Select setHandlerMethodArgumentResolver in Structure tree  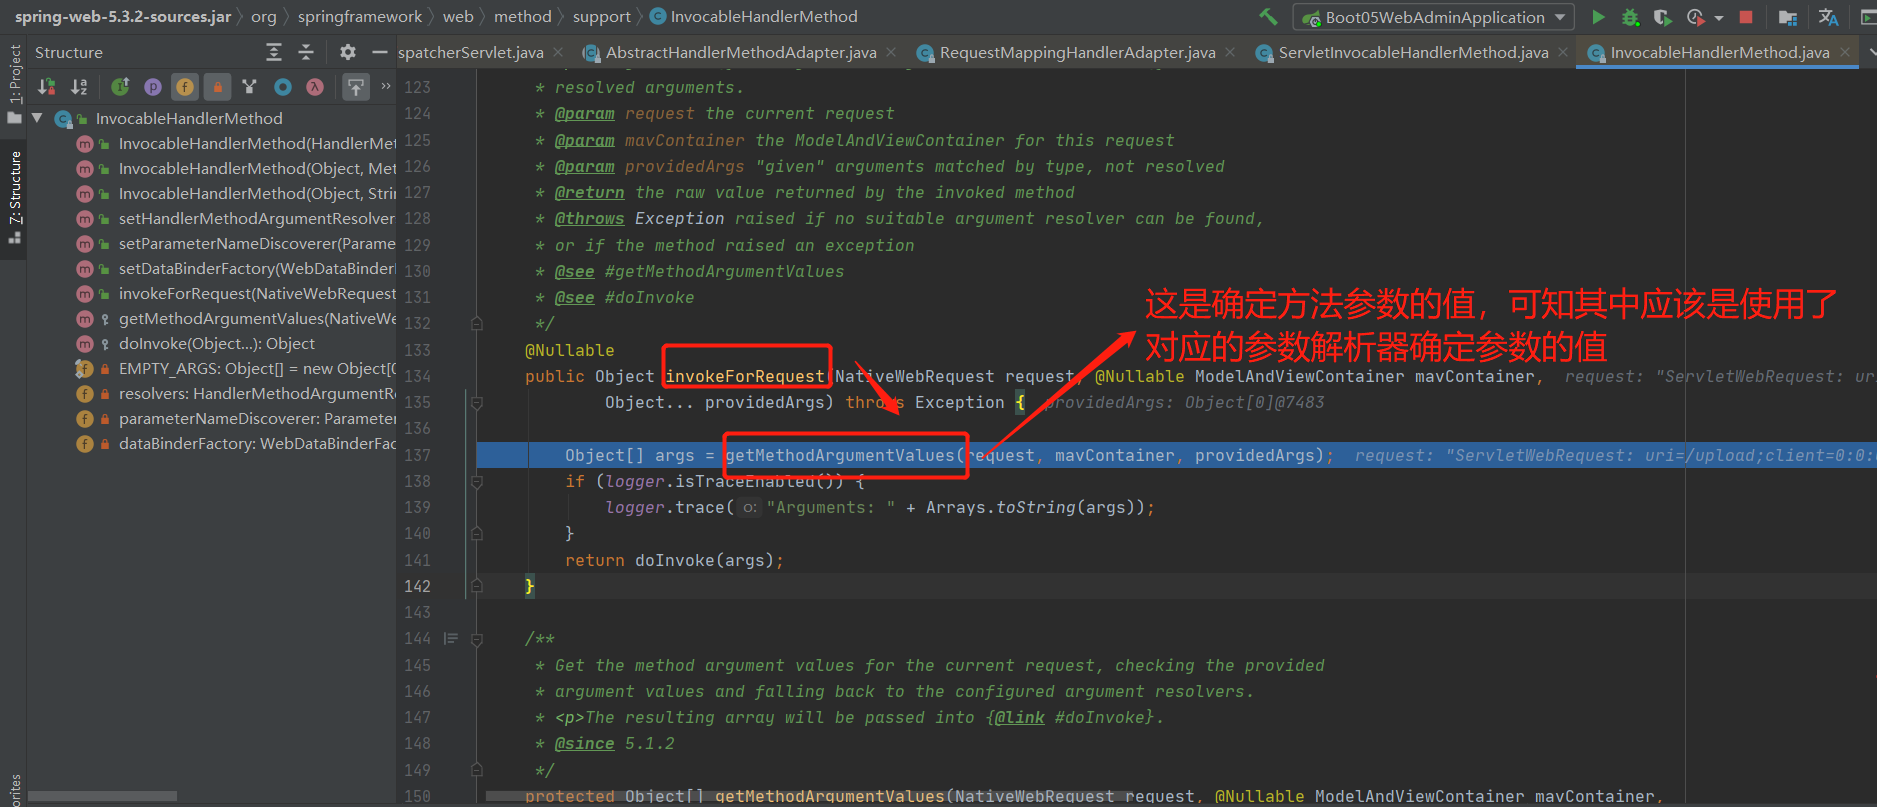[237, 218]
